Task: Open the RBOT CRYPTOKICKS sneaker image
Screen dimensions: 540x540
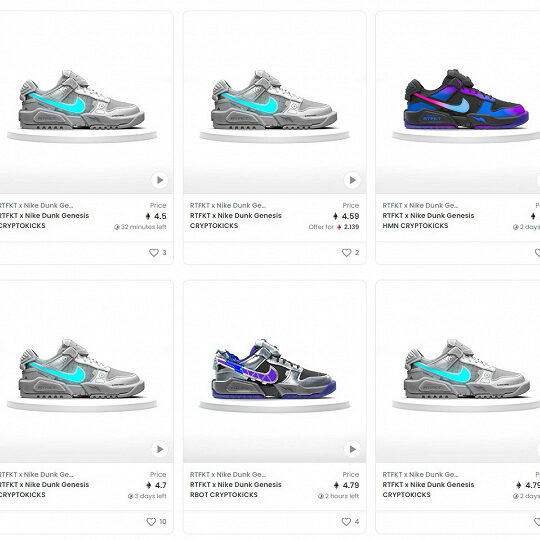Action: click(274, 371)
